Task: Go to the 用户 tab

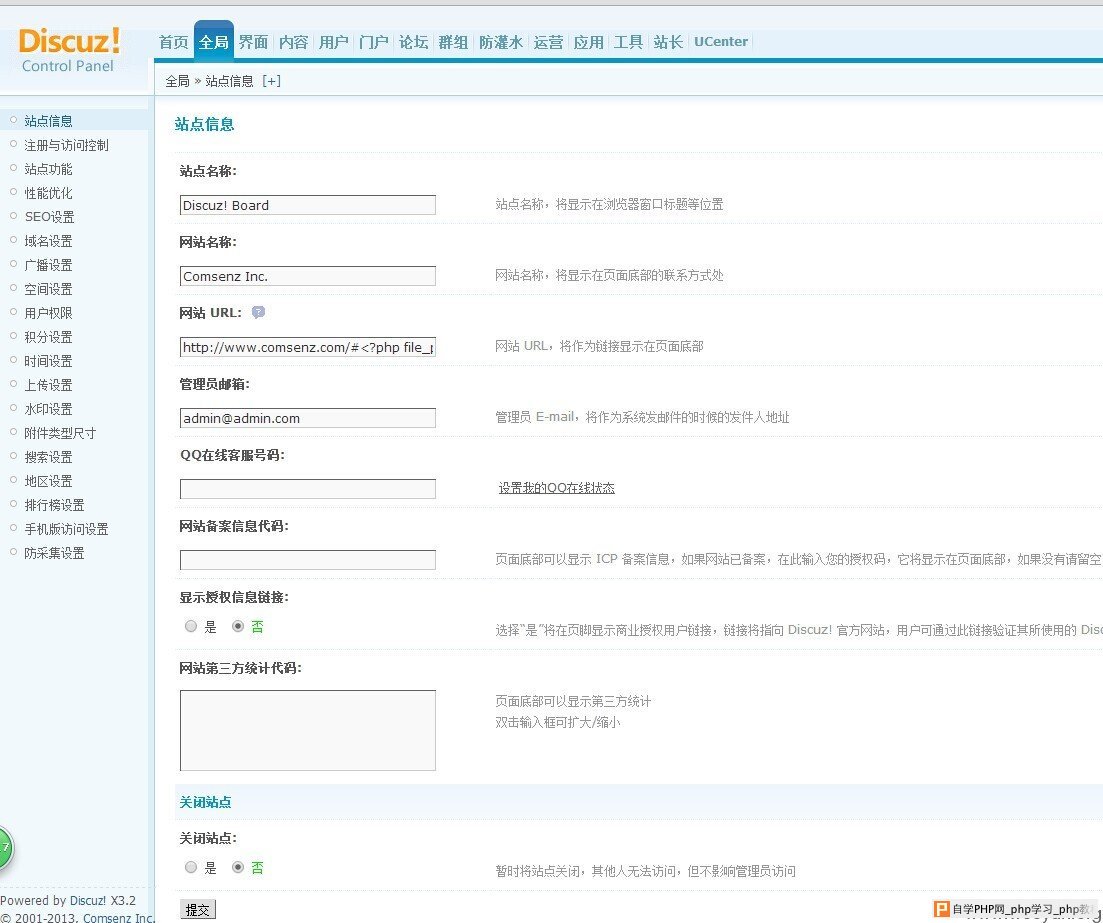Action: point(333,42)
